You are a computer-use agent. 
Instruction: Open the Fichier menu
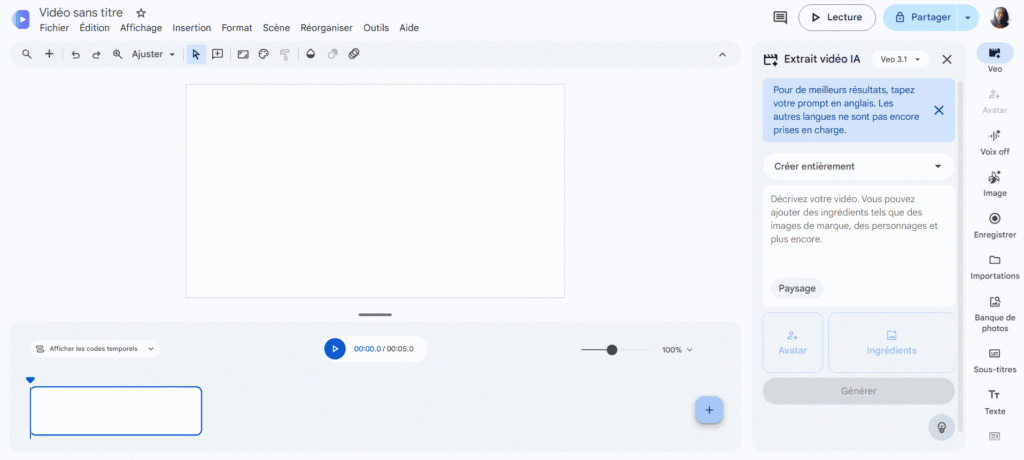[54, 28]
